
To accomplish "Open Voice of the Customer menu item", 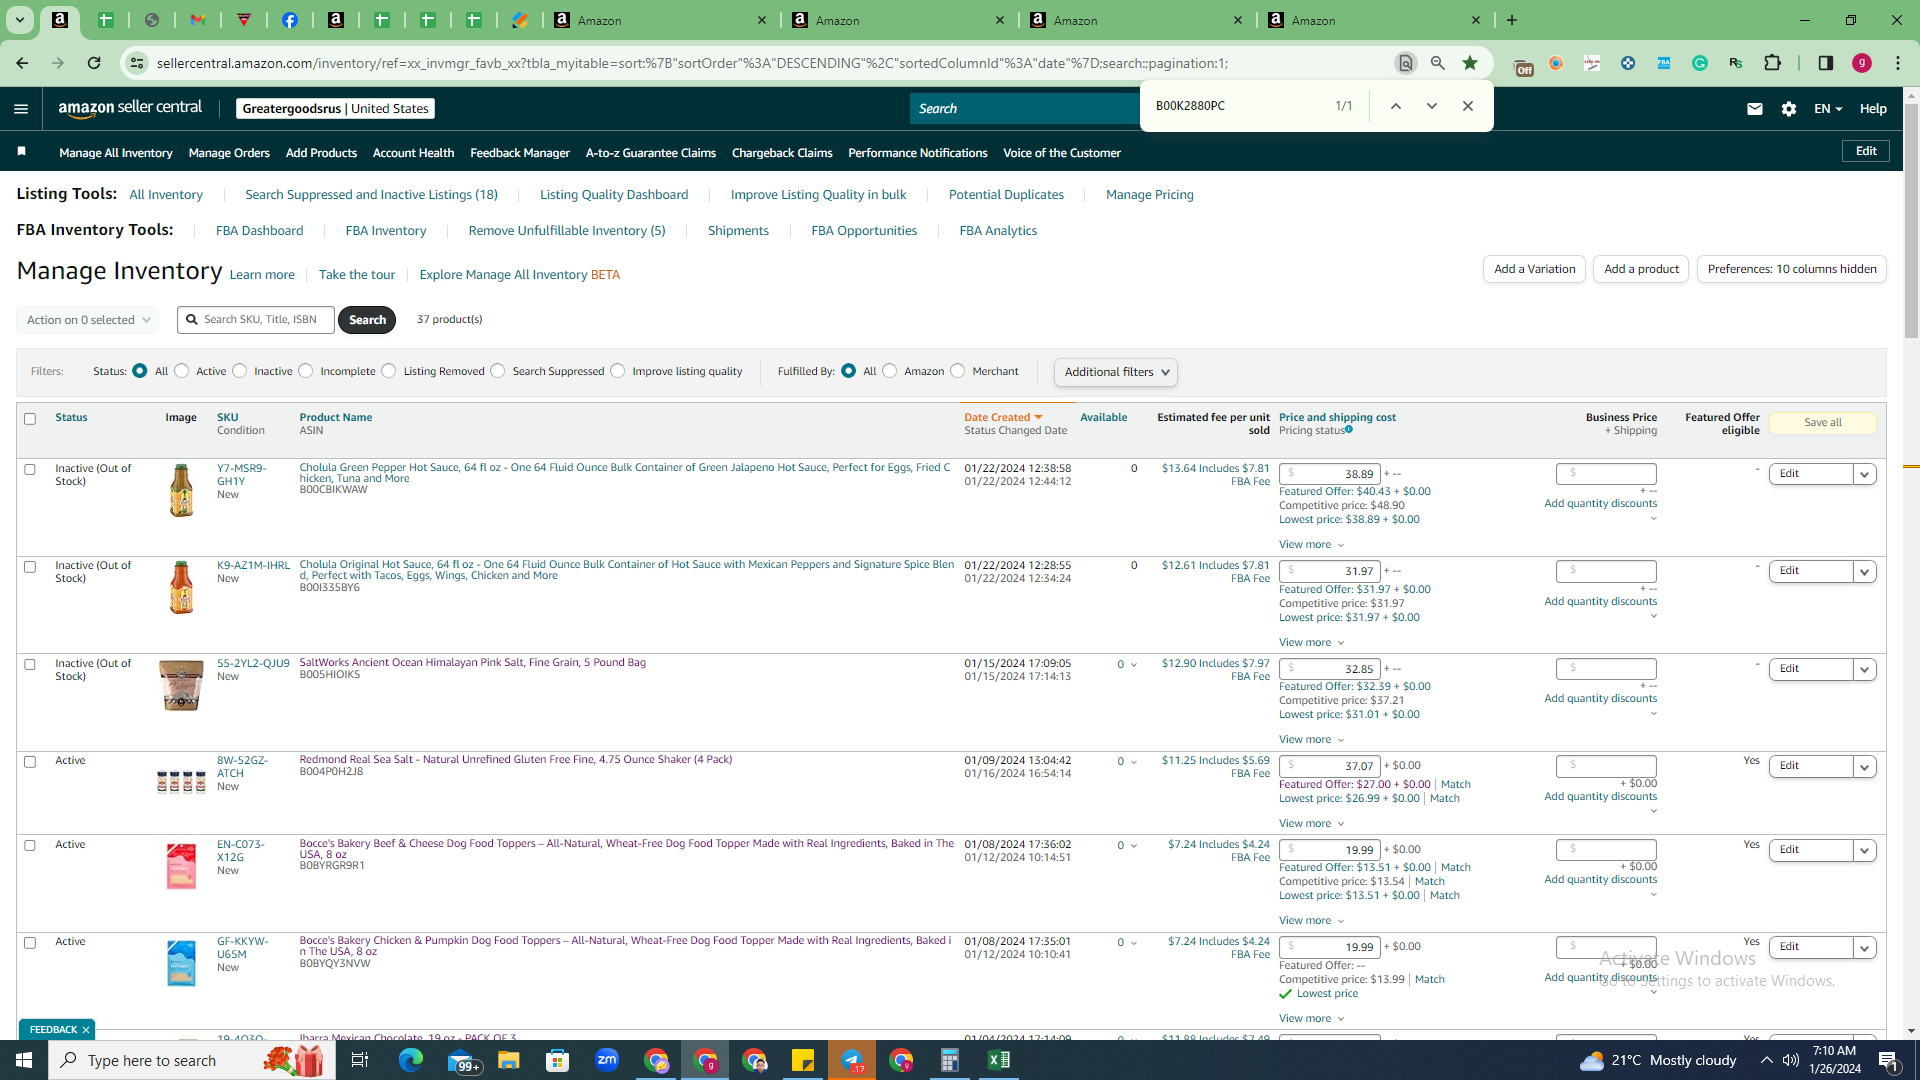I will (x=1062, y=153).
